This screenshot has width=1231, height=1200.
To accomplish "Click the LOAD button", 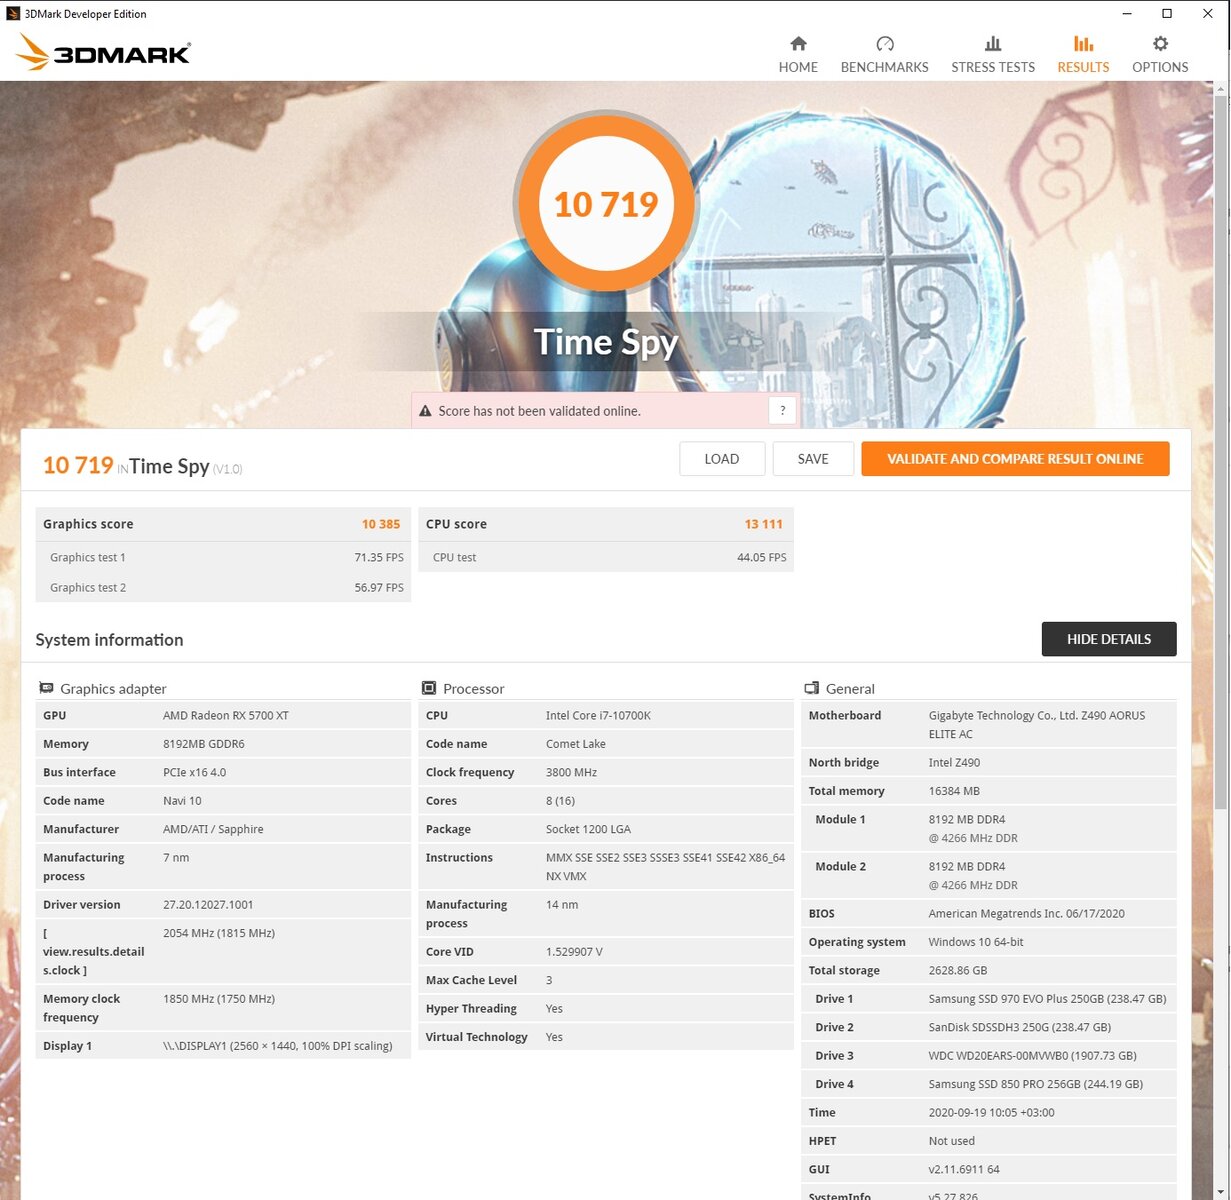I will tap(722, 459).
